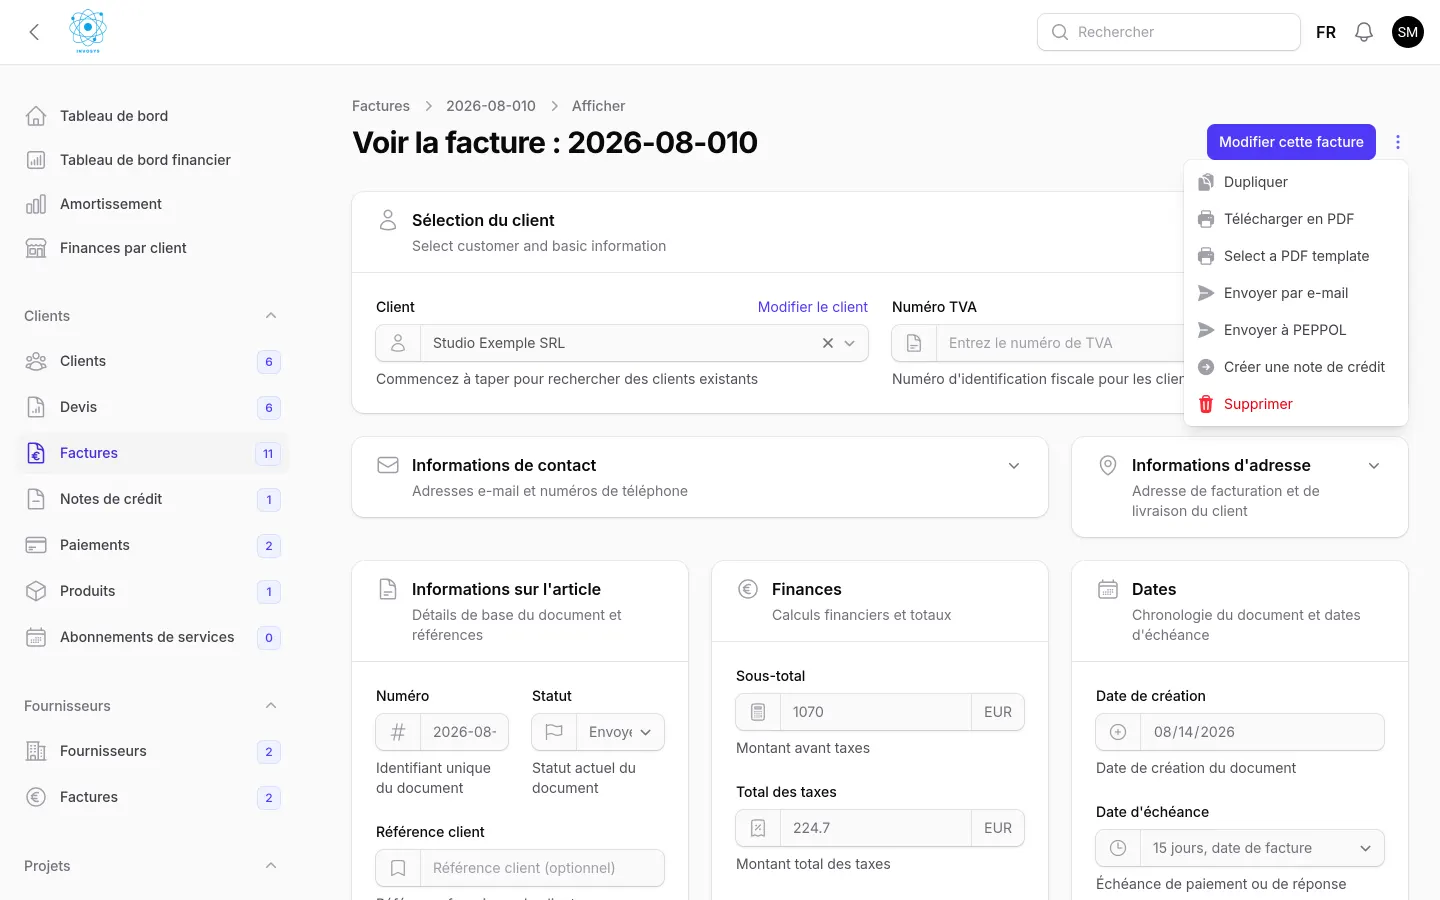1440x900 pixels.
Task: Expand Informations d'adresse section
Action: pos(1374,466)
